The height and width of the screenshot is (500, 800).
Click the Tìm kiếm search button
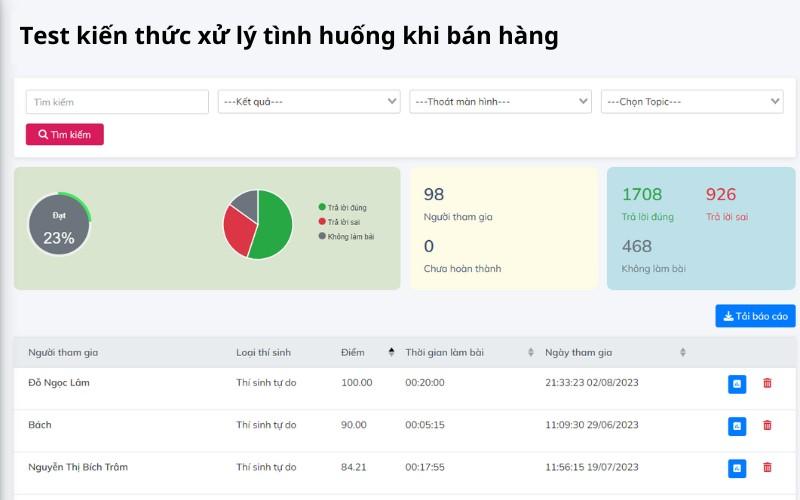[65, 134]
